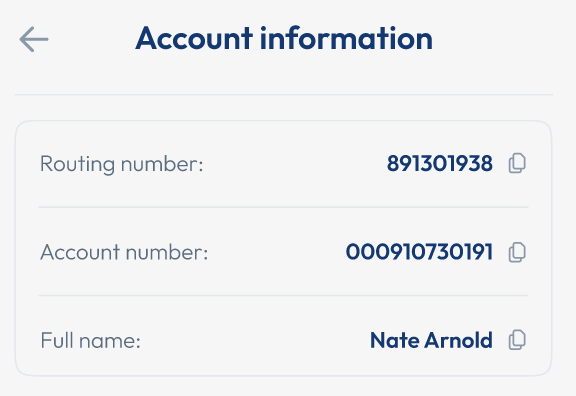Click the word 'number:' in Account number label
This screenshot has height=396, width=576.
tap(167, 252)
